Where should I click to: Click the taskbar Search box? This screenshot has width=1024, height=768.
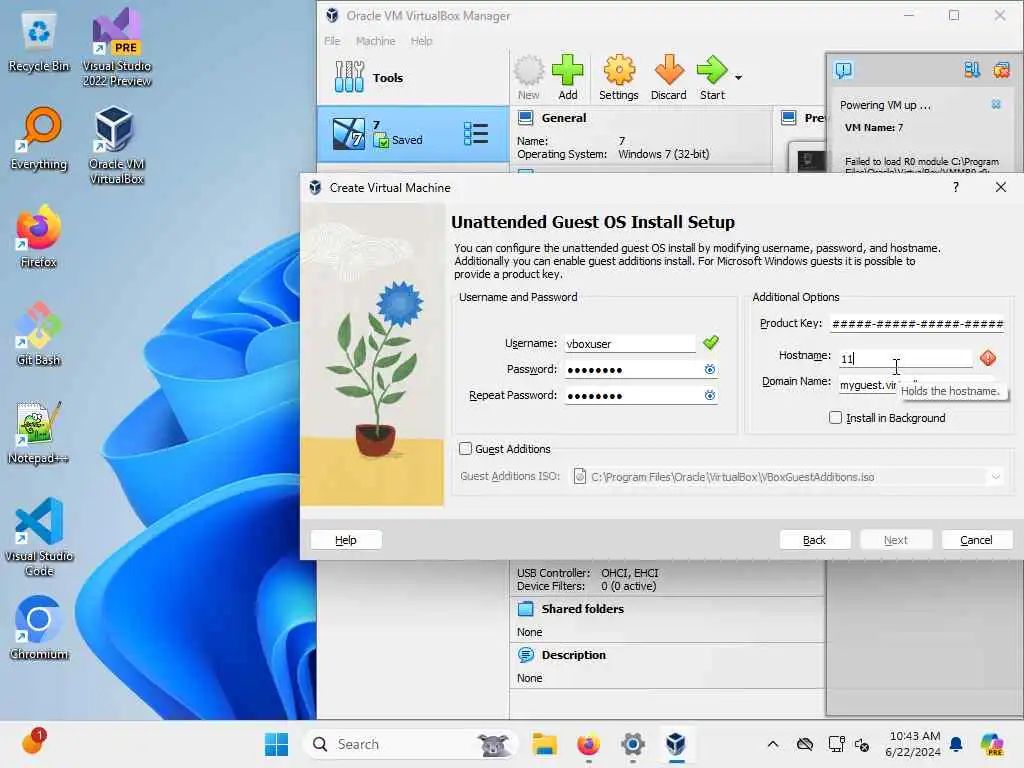(x=410, y=744)
